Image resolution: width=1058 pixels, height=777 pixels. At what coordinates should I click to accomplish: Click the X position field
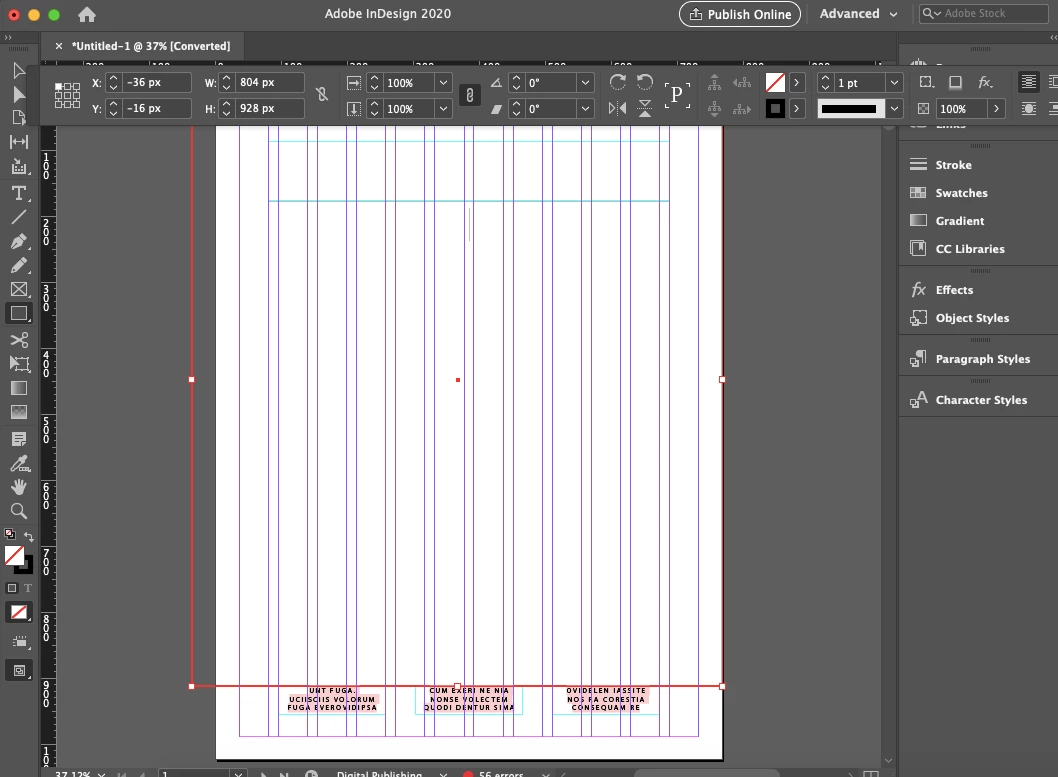157,82
